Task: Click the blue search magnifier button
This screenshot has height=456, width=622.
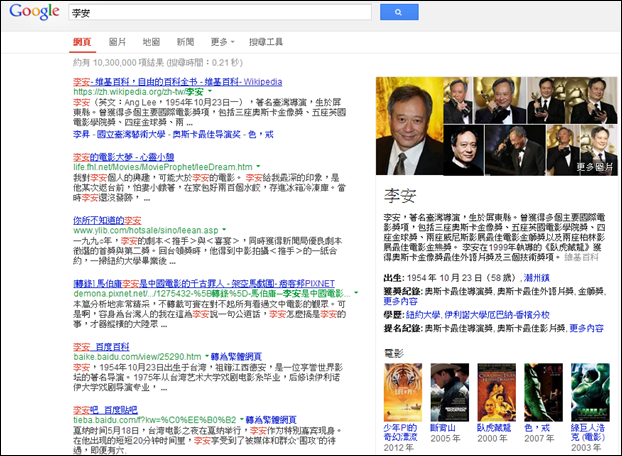Action: click(x=399, y=12)
